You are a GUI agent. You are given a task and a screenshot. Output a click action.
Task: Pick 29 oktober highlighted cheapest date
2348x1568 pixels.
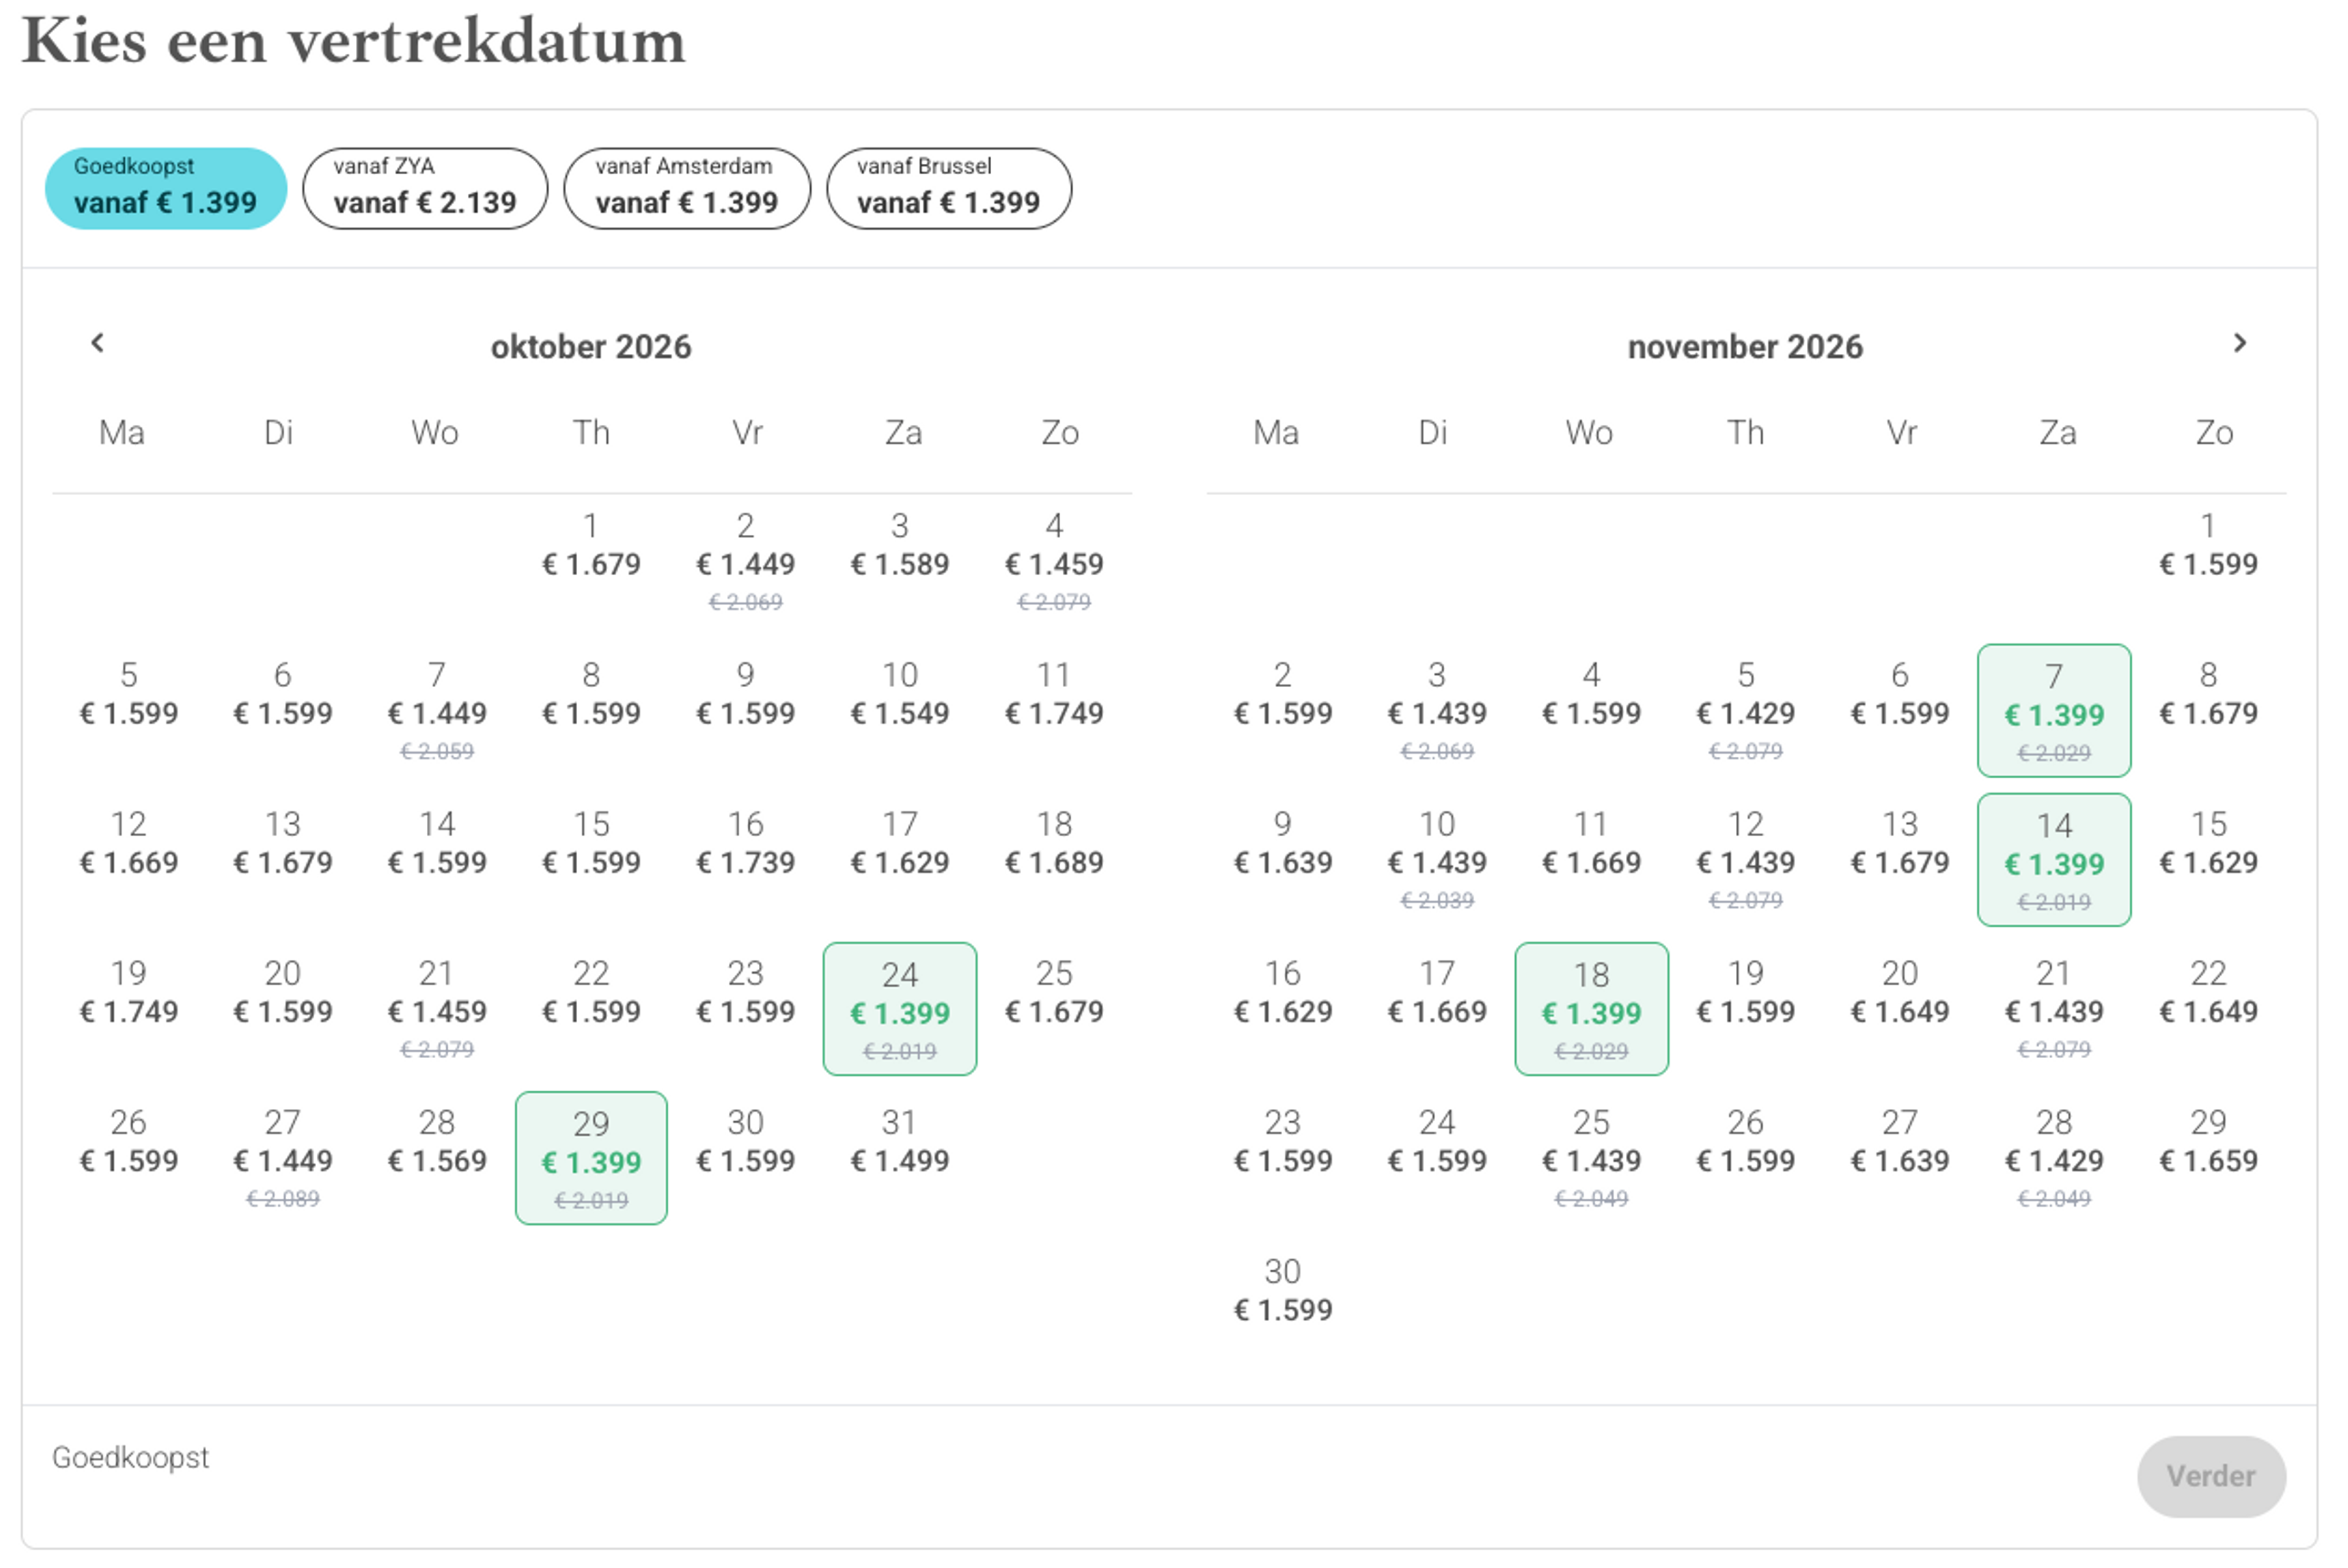[x=591, y=1157]
